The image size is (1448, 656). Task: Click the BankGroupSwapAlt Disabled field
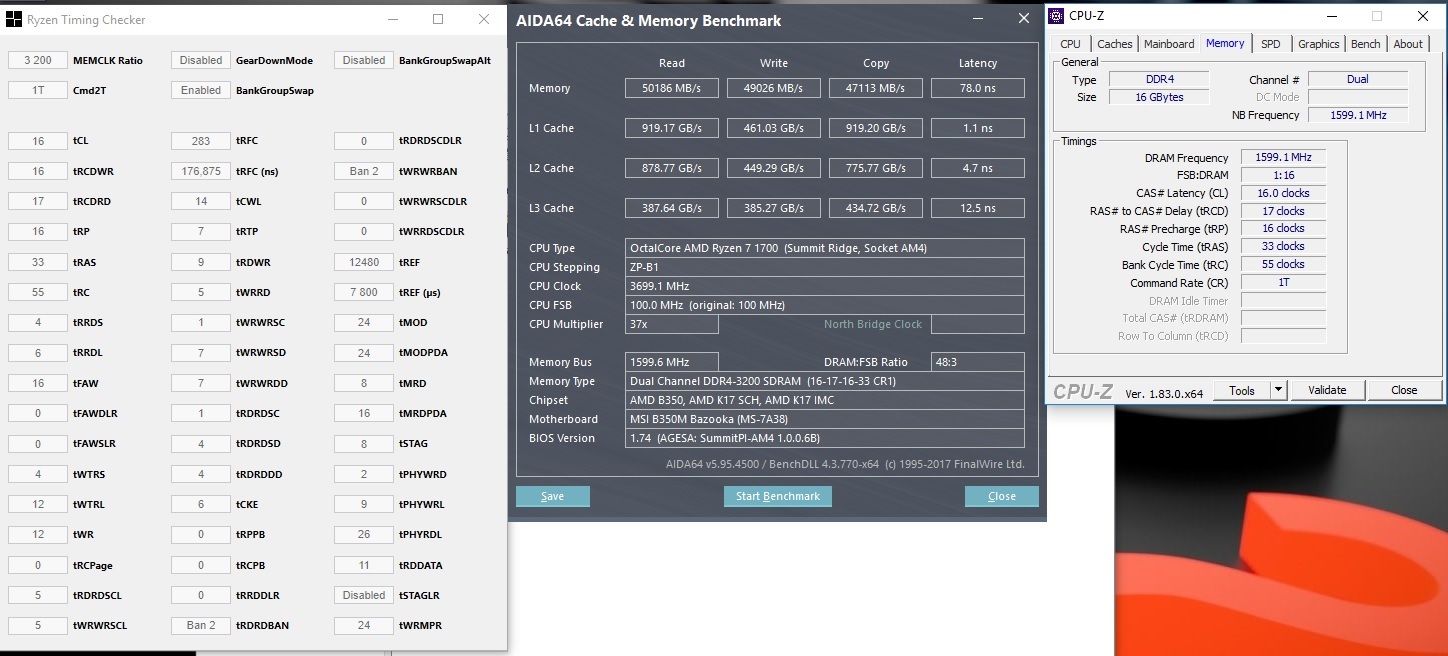(x=364, y=60)
